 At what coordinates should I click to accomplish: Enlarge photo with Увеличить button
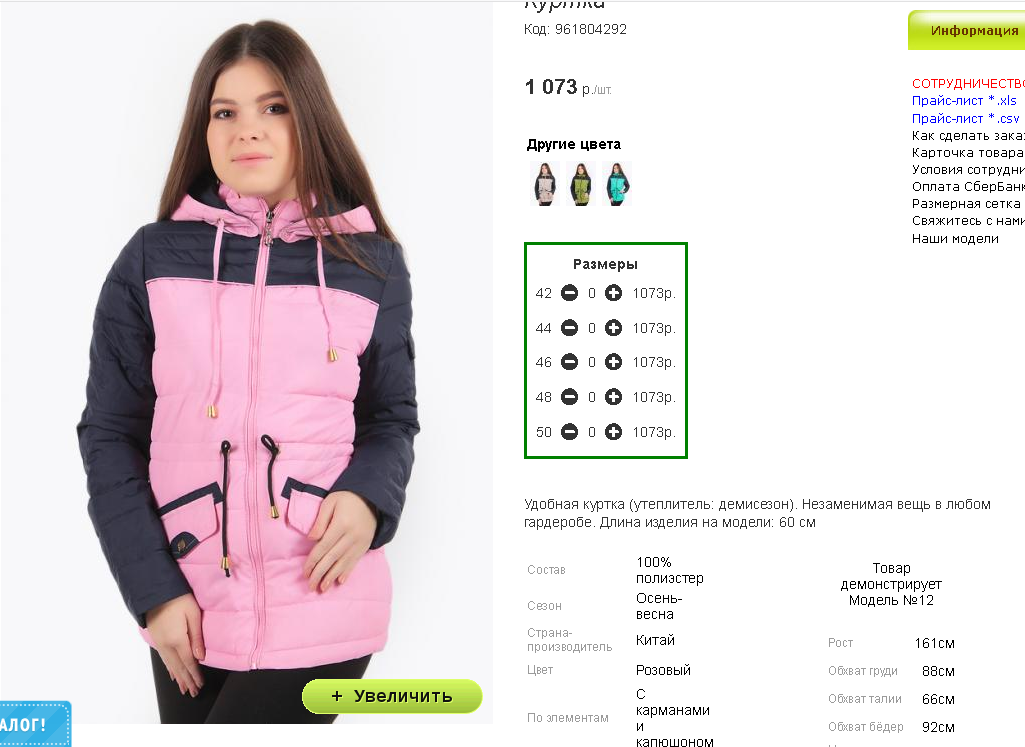[392, 696]
